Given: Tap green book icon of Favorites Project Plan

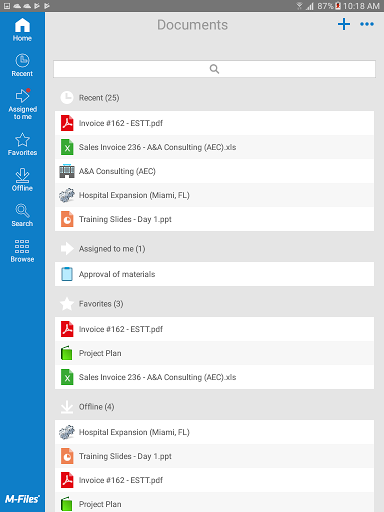Looking at the screenshot, I should tap(67, 353).
